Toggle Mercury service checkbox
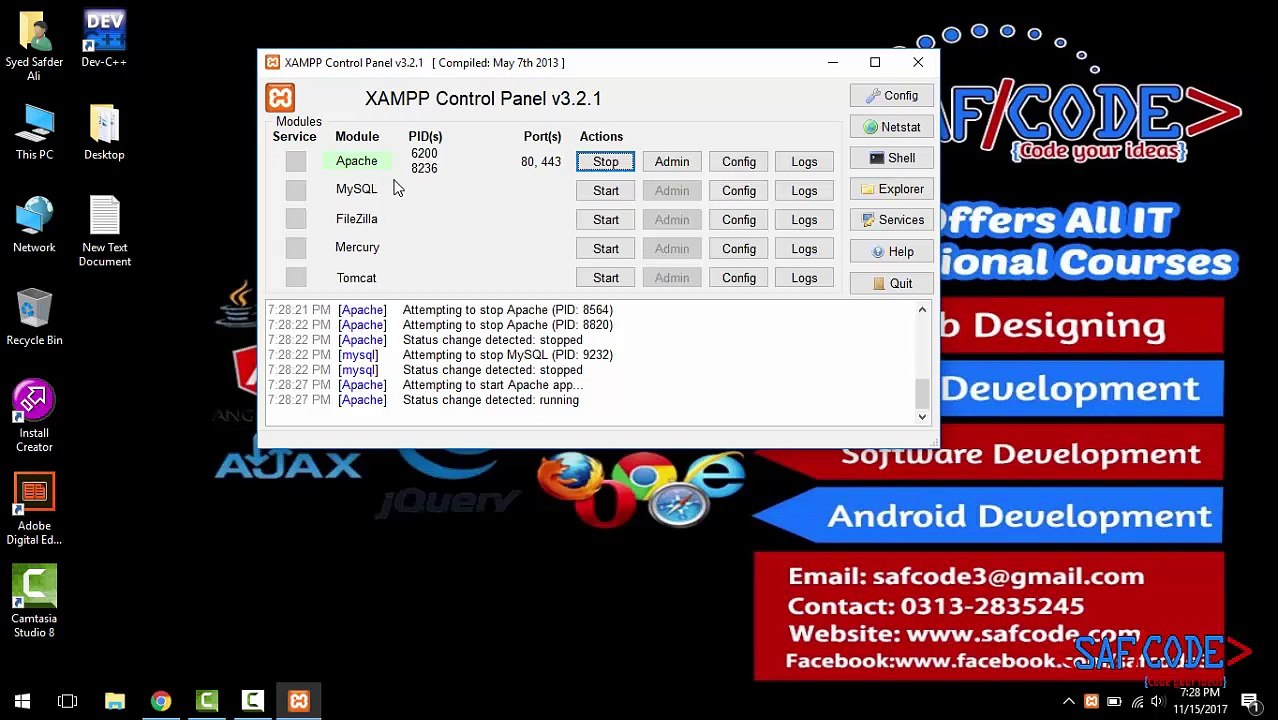The width and height of the screenshot is (1278, 720). 295,248
